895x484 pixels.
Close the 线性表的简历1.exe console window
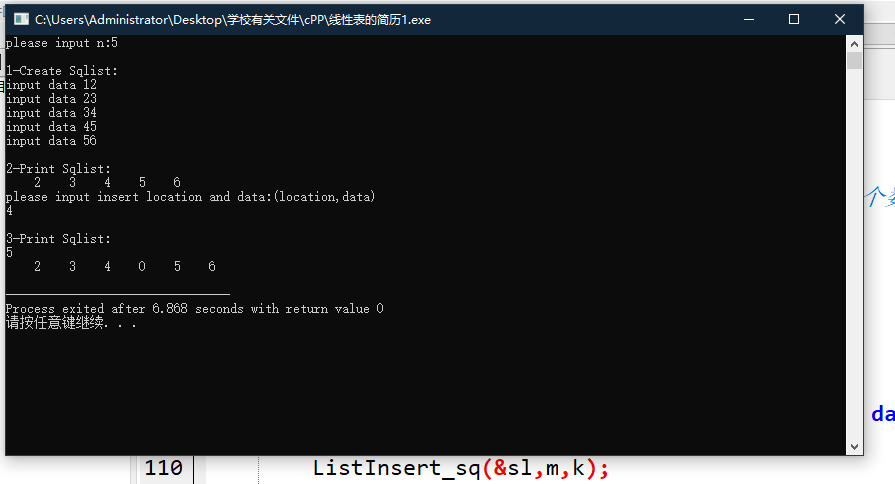pos(840,19)
